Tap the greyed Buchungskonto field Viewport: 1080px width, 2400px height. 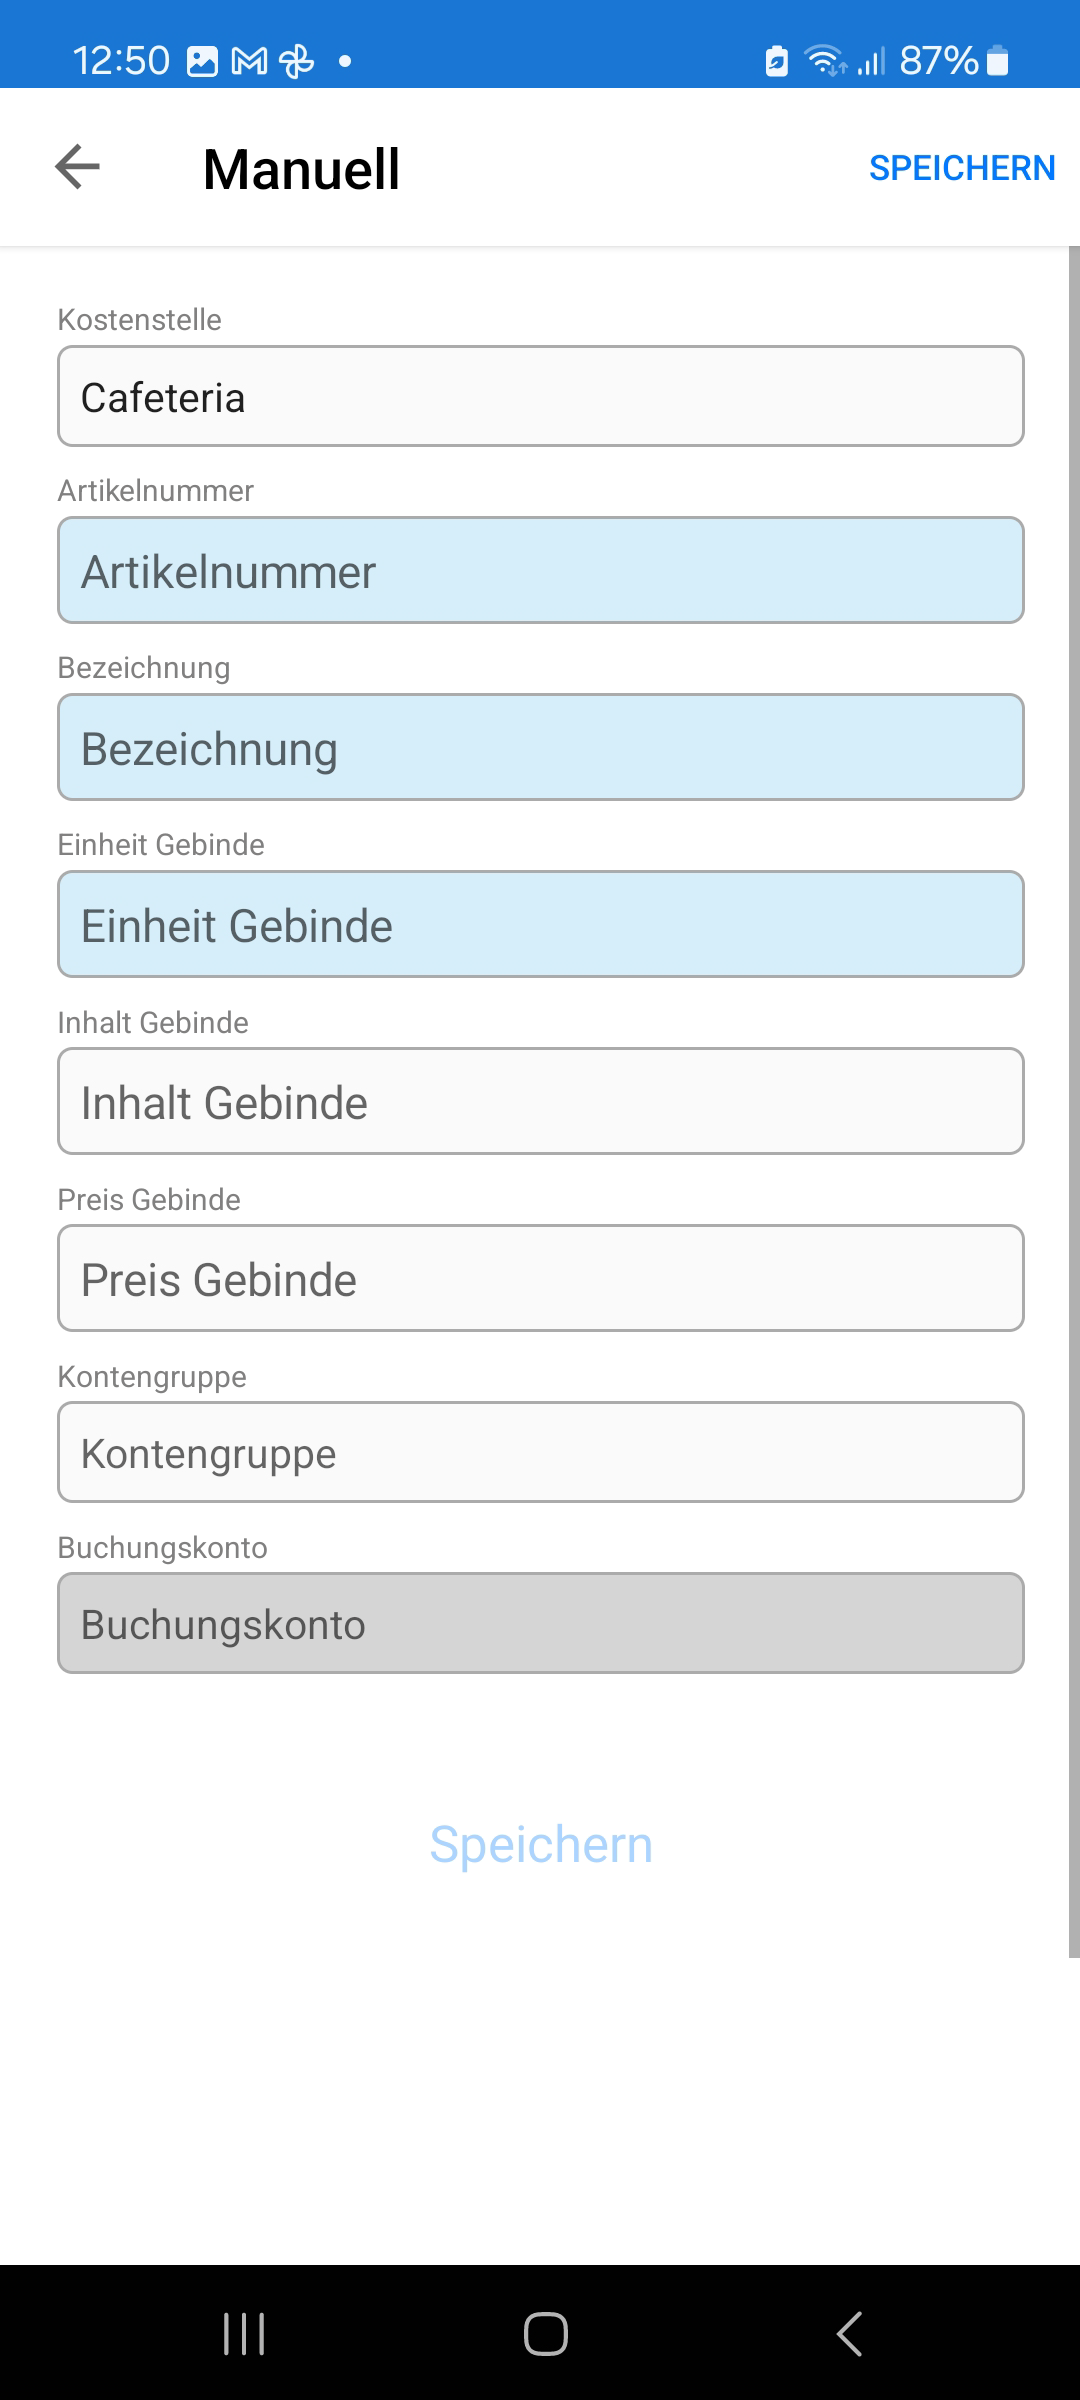point(540,1624)
